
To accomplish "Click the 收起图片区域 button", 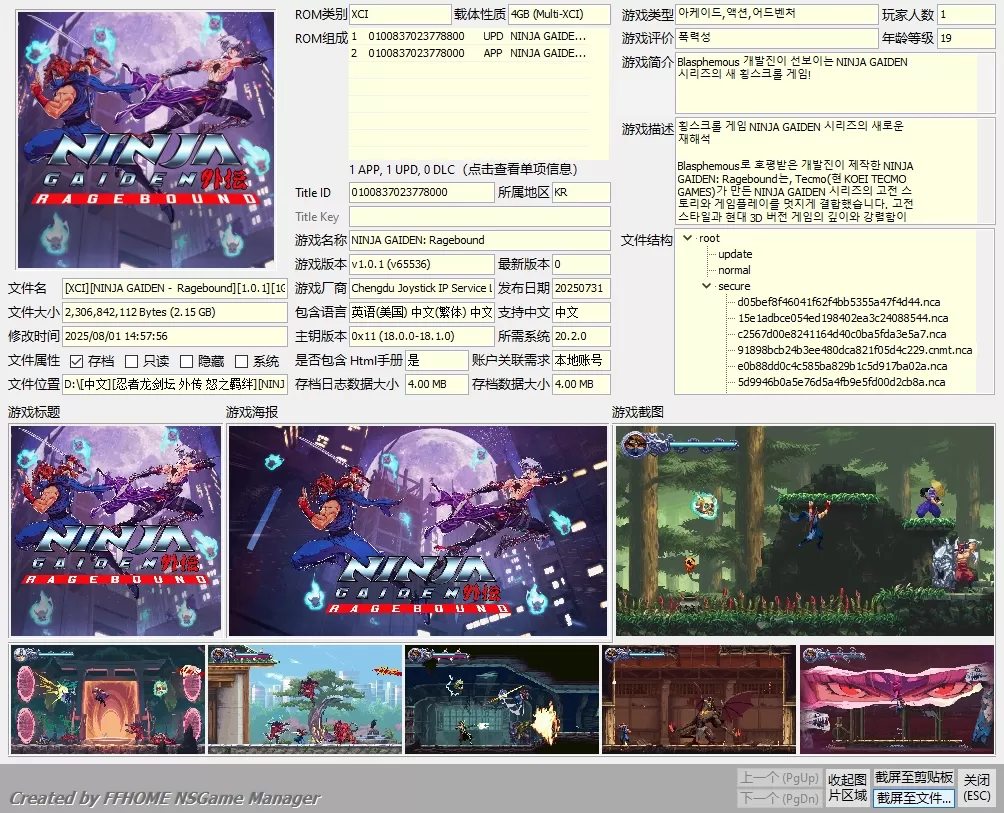I will pyautogui.click(x=846, y=785).
